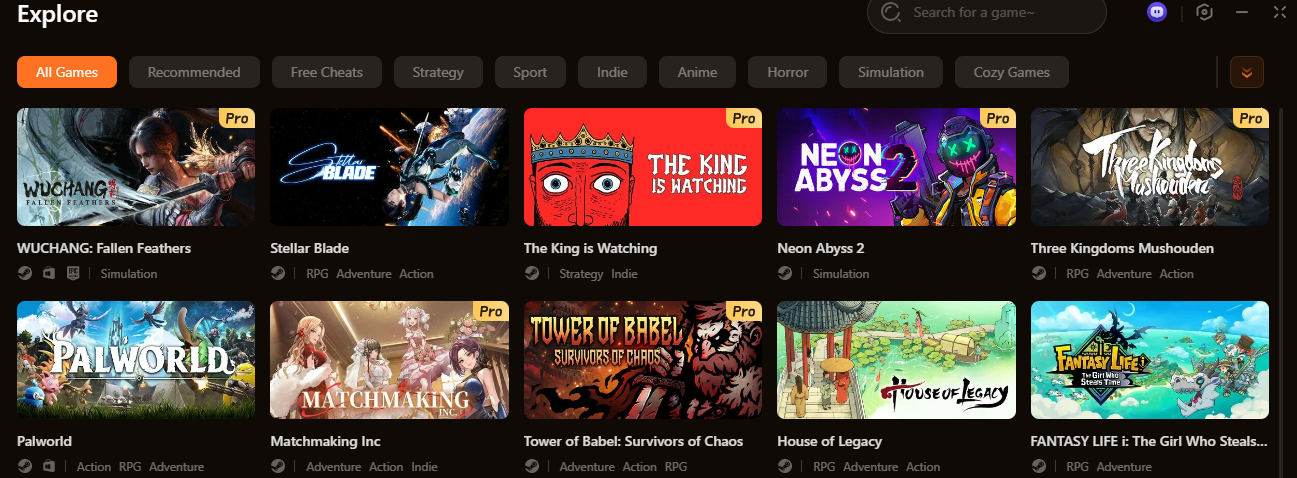Click the Steam icon under The King is Watching
The image size is (1297, 478).
pyautogui.click(x=532, y=273)
